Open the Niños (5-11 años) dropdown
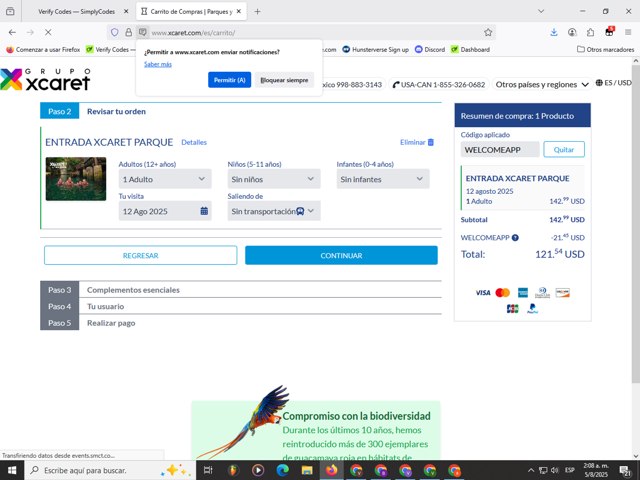640x480 pixels. 274,179
